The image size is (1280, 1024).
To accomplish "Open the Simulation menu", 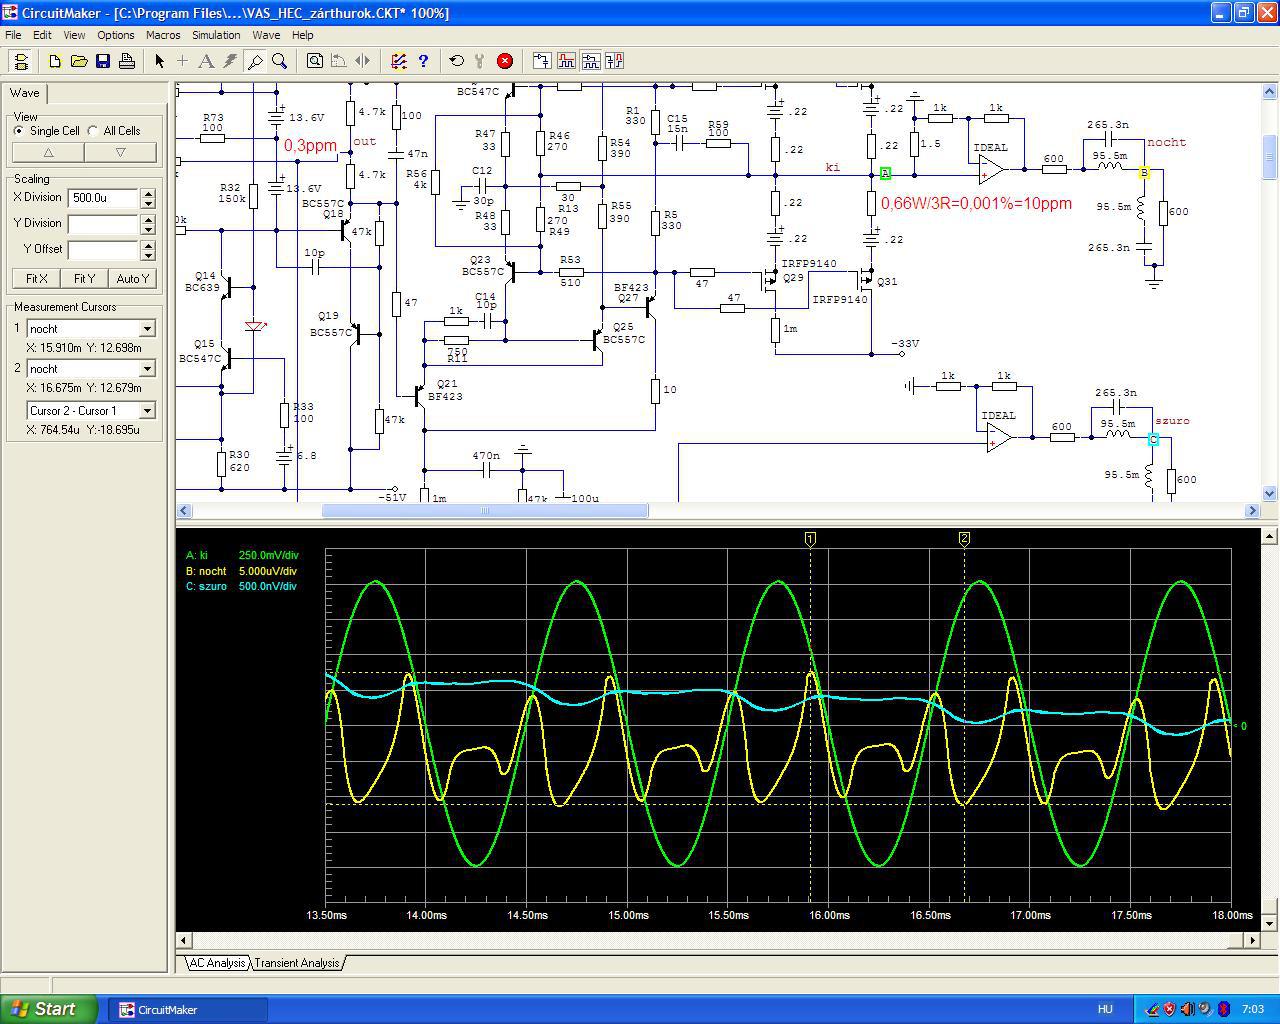I will (216, 35).
